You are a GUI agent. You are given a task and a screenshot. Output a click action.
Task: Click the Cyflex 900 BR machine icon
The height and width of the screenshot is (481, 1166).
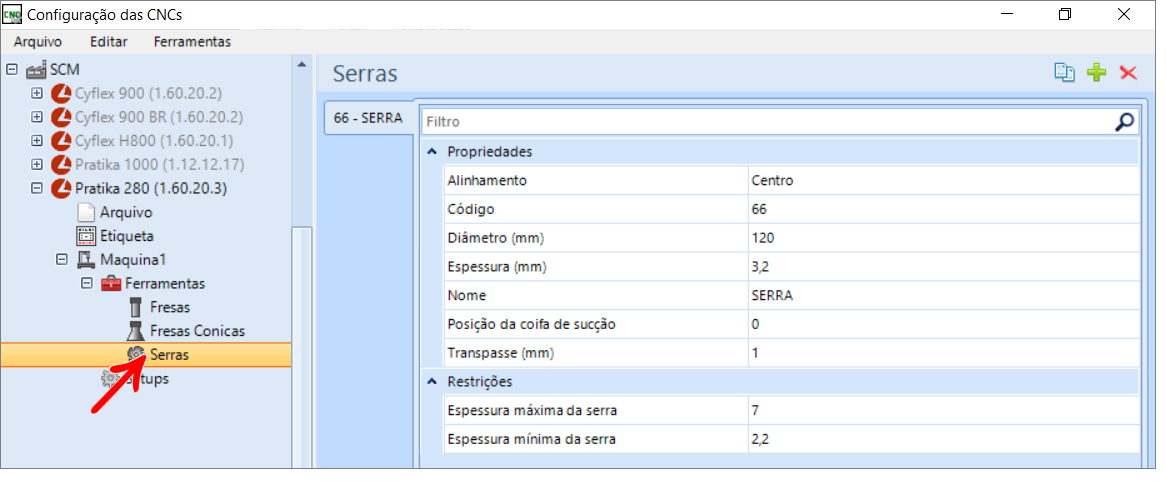coord(62,117)
